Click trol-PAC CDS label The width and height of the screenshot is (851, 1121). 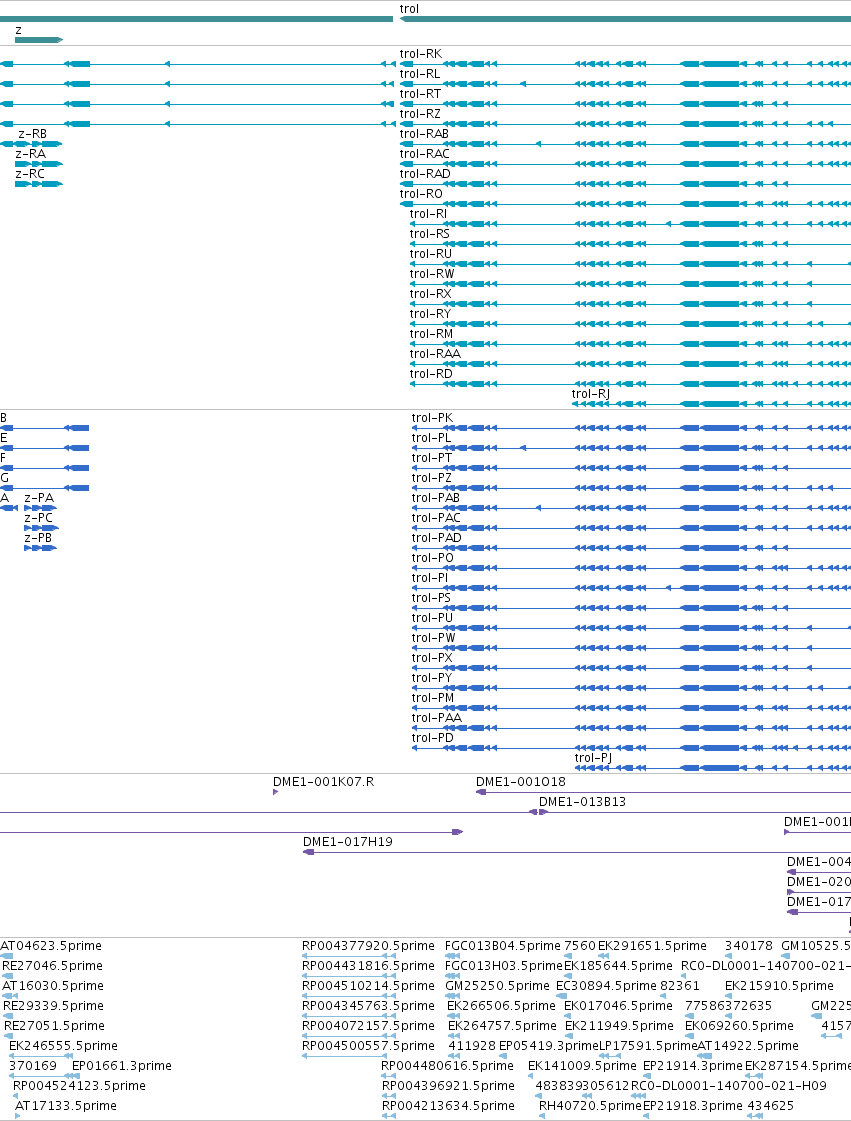point(436,518)
